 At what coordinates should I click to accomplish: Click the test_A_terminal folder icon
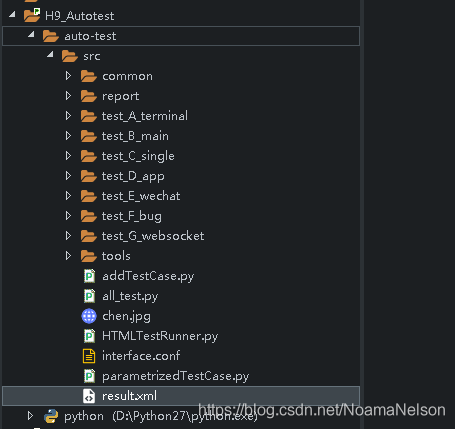[89, 116]
